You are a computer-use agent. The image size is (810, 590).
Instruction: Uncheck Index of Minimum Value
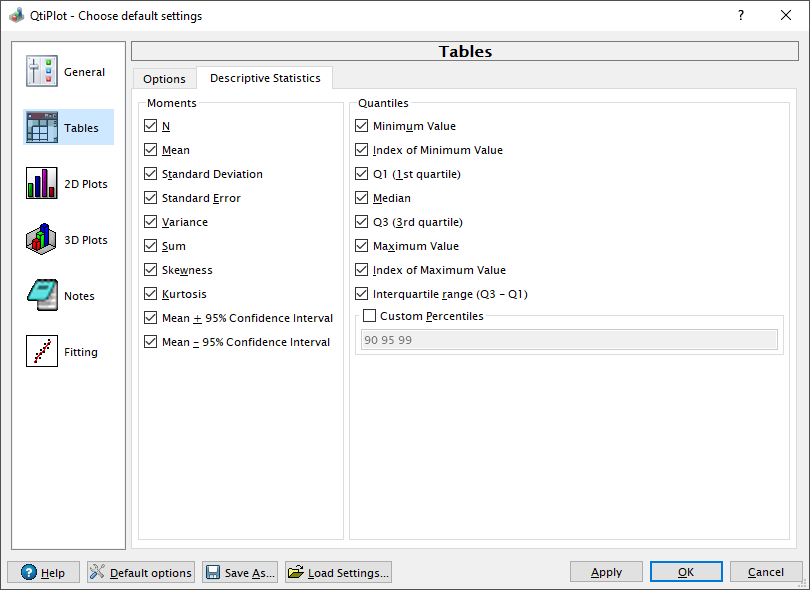click(x=362, y=150)
